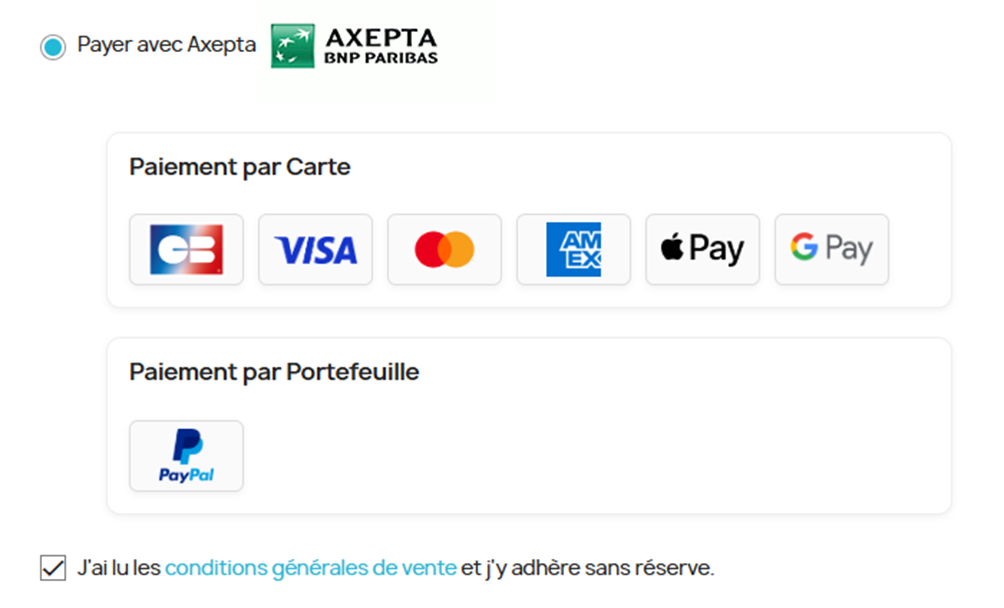1004x608 pixels.
Task: Click the "BNP PARIBAS" text under AXEPTA
Action: tap(381, 58)
